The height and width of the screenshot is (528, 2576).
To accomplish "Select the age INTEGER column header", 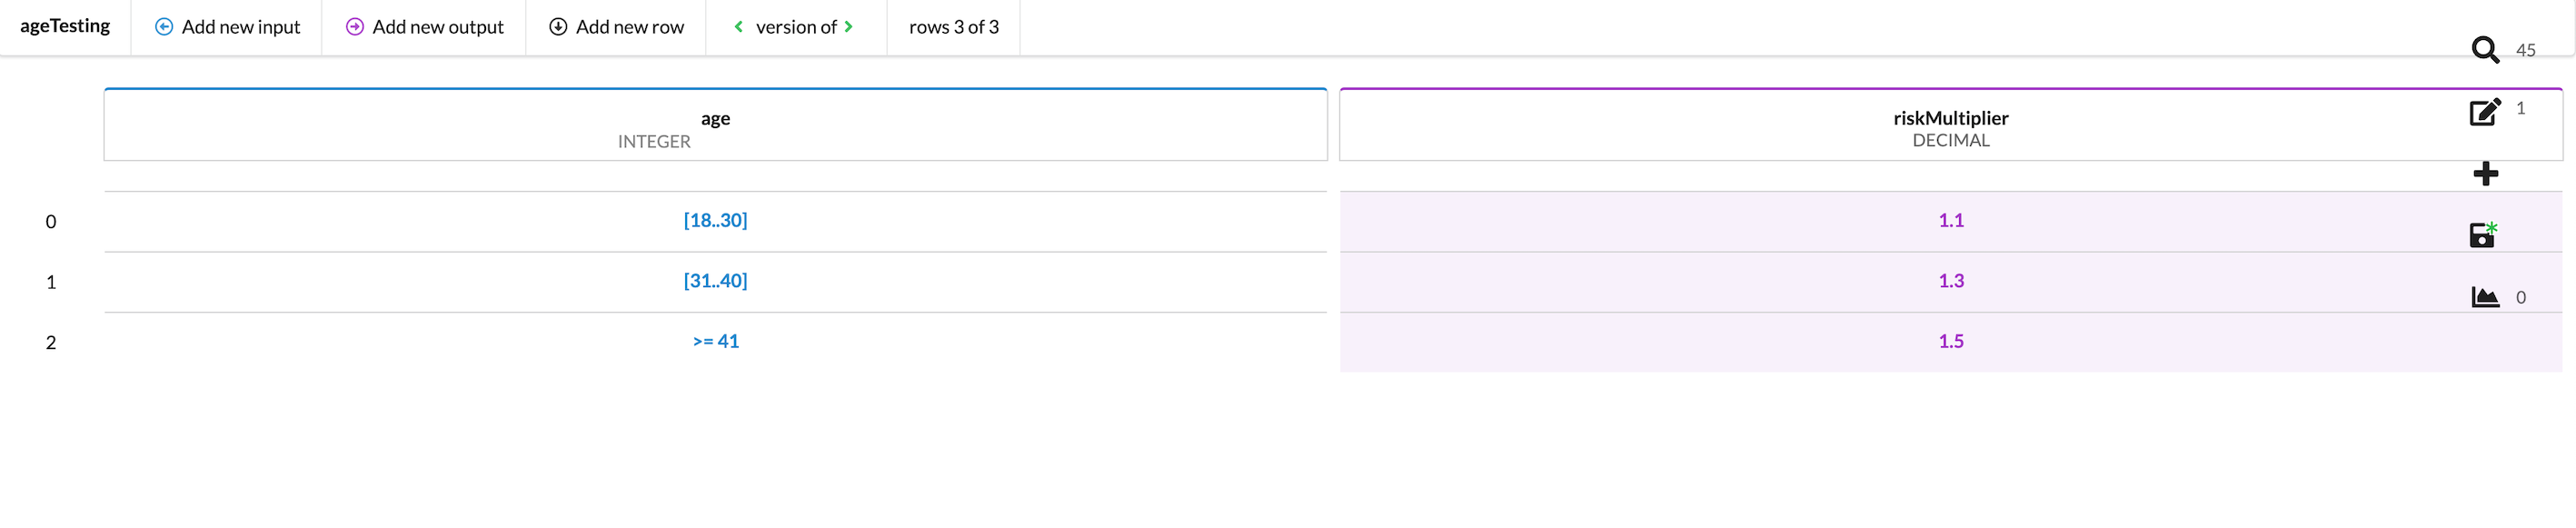I will click(715, 126).
